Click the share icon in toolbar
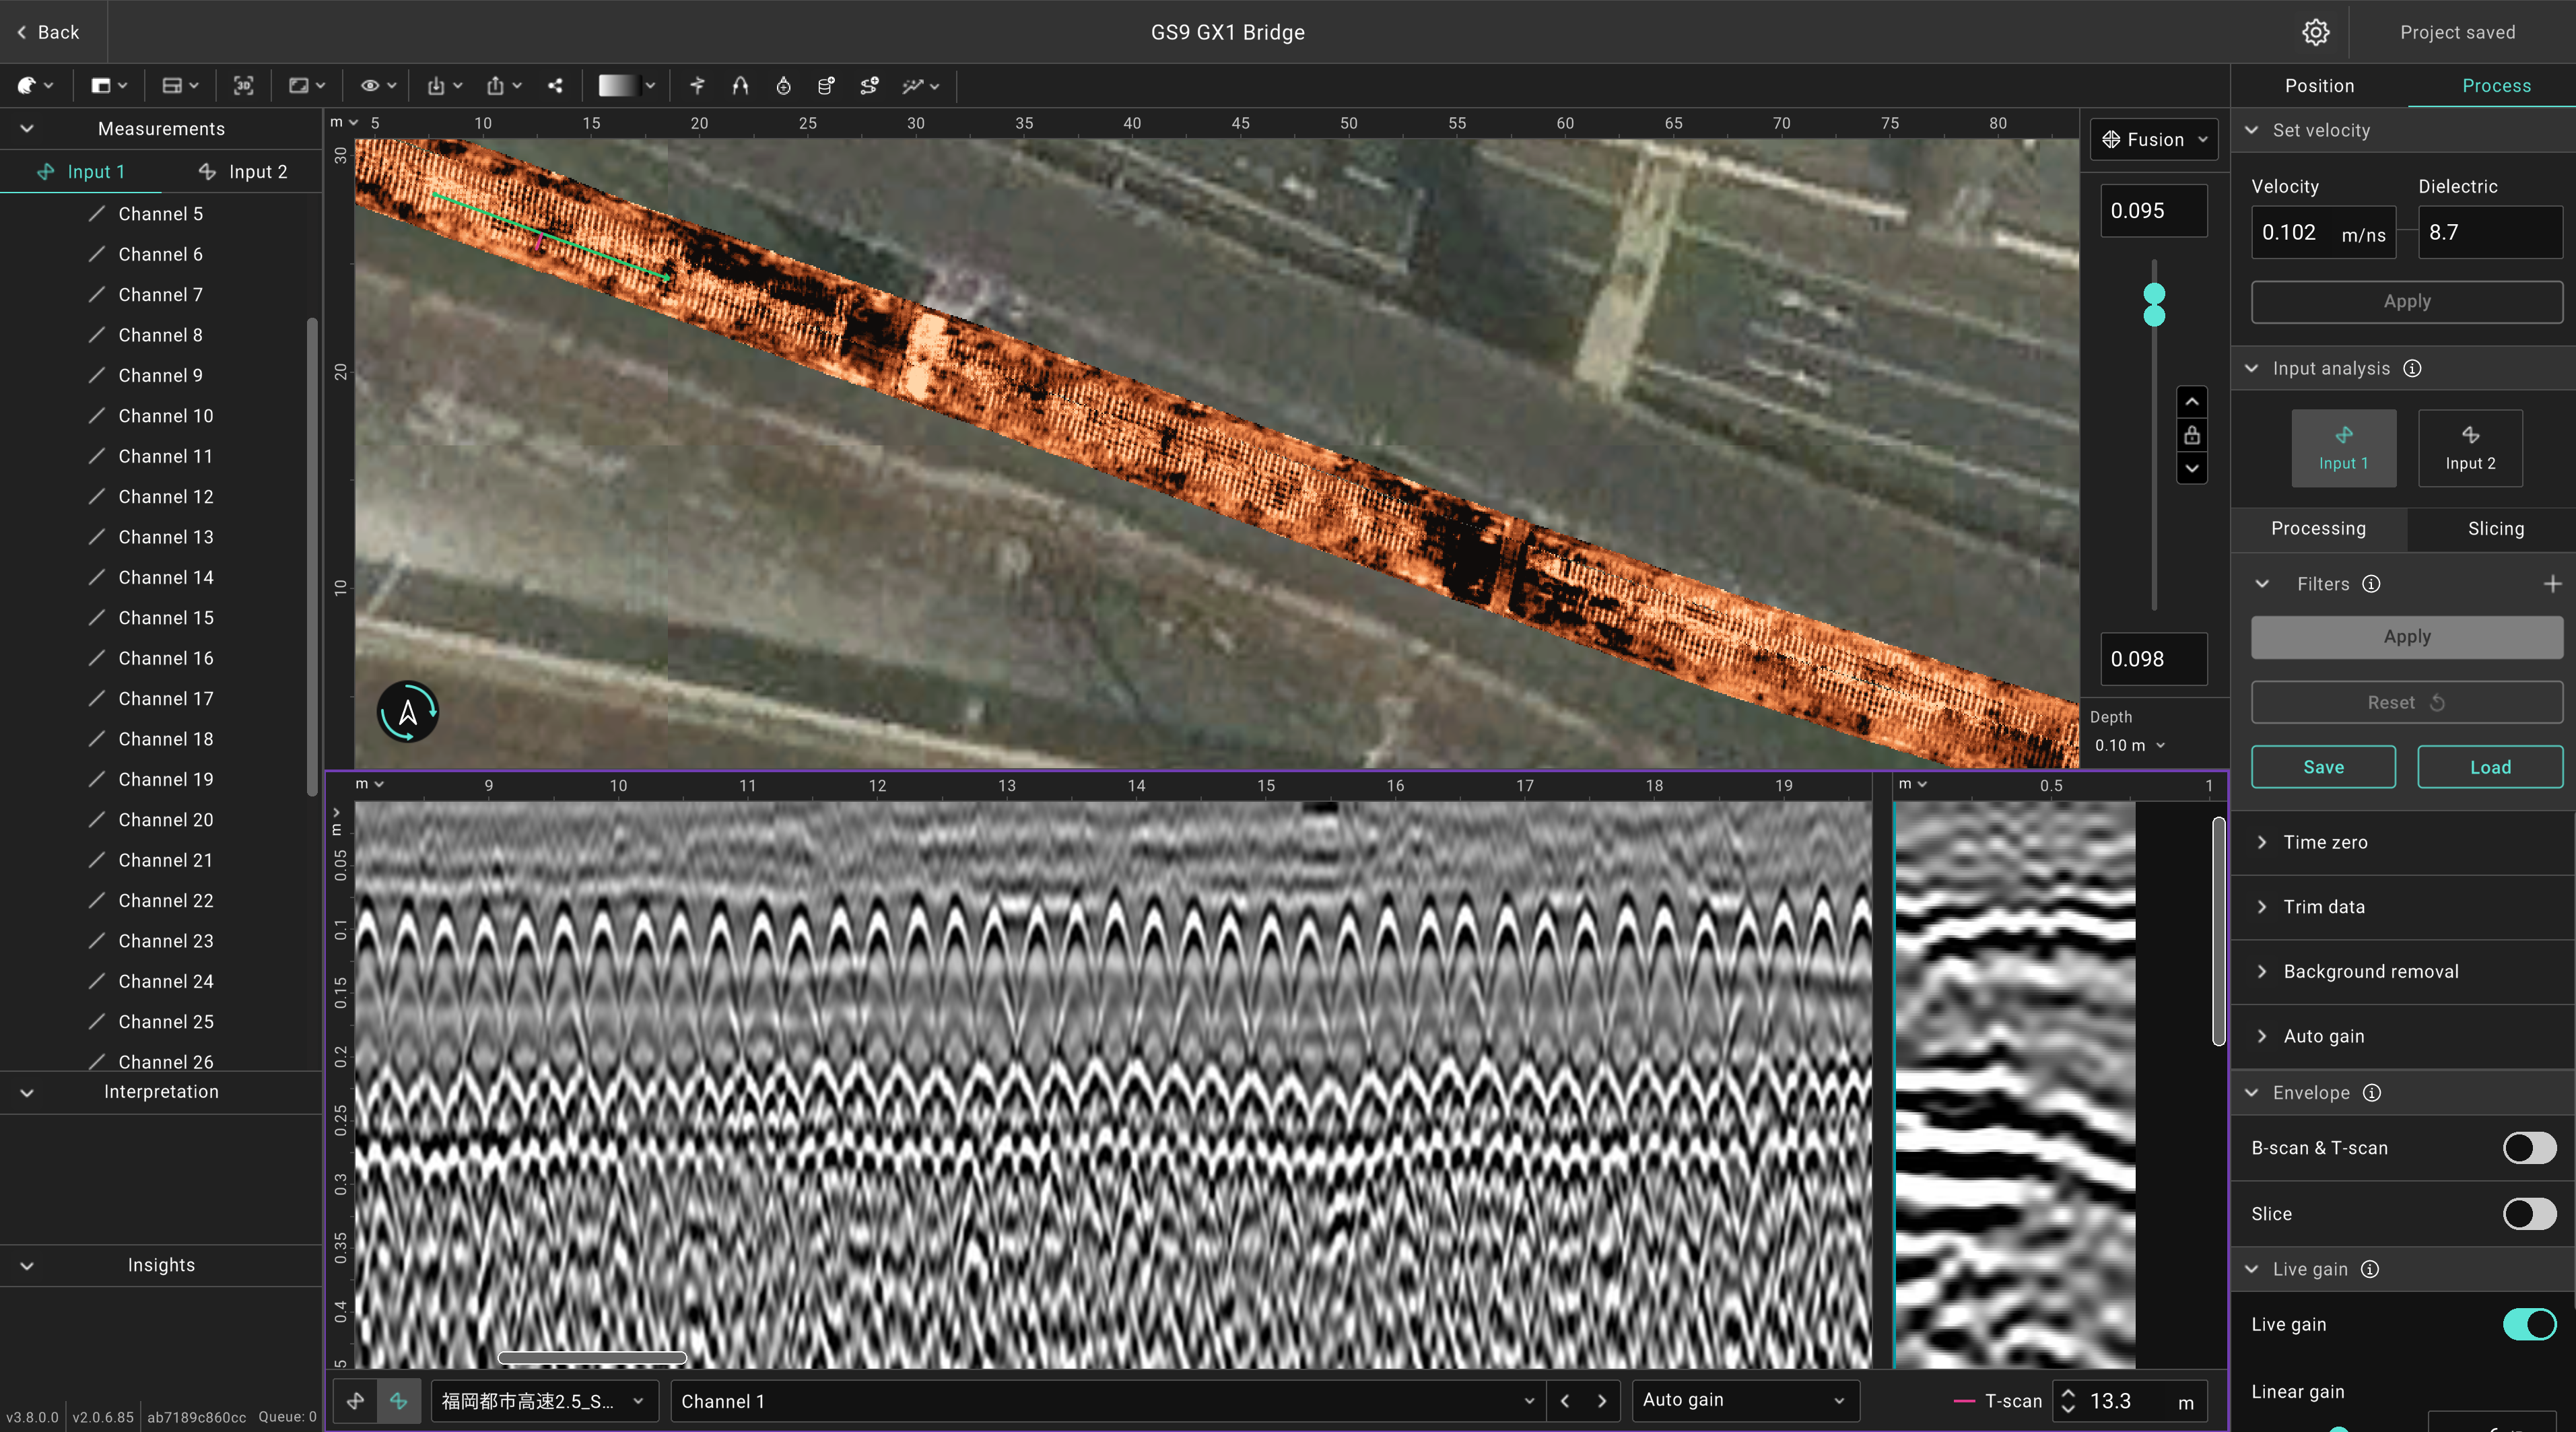Viewport: 2576px width, 1432px height. [555, 86]
